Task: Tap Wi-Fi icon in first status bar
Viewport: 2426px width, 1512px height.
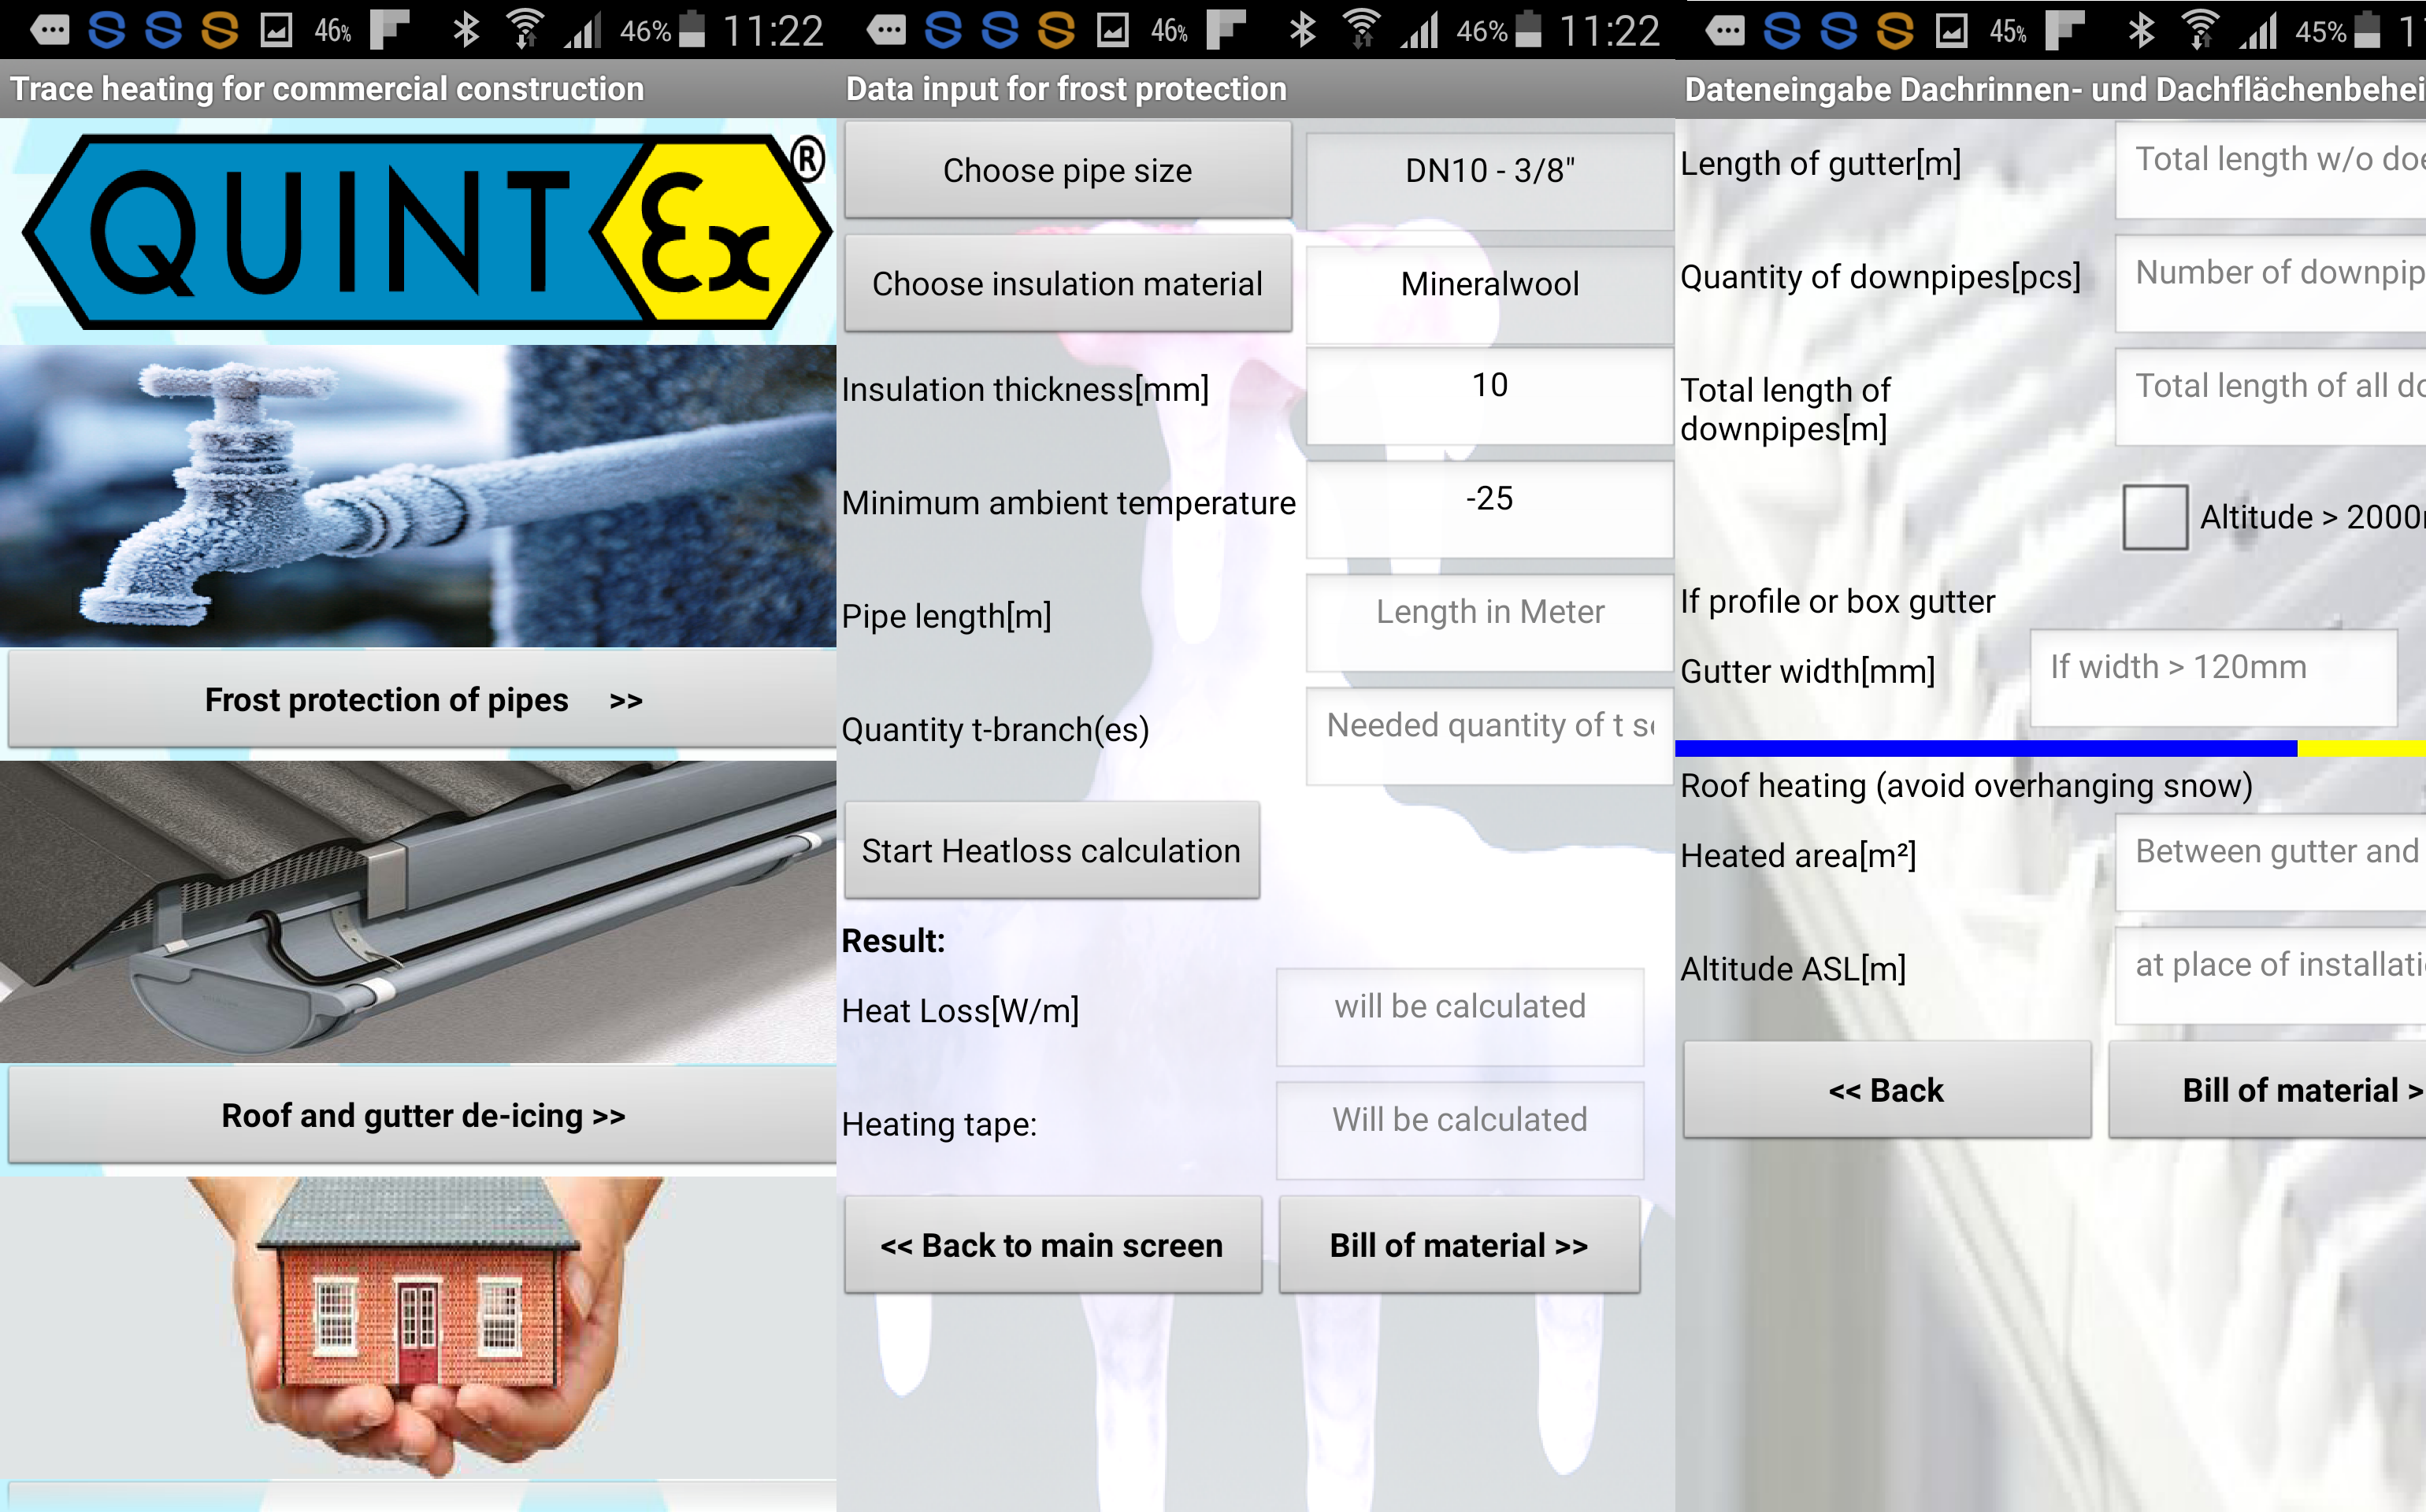Action: (524, 30)
